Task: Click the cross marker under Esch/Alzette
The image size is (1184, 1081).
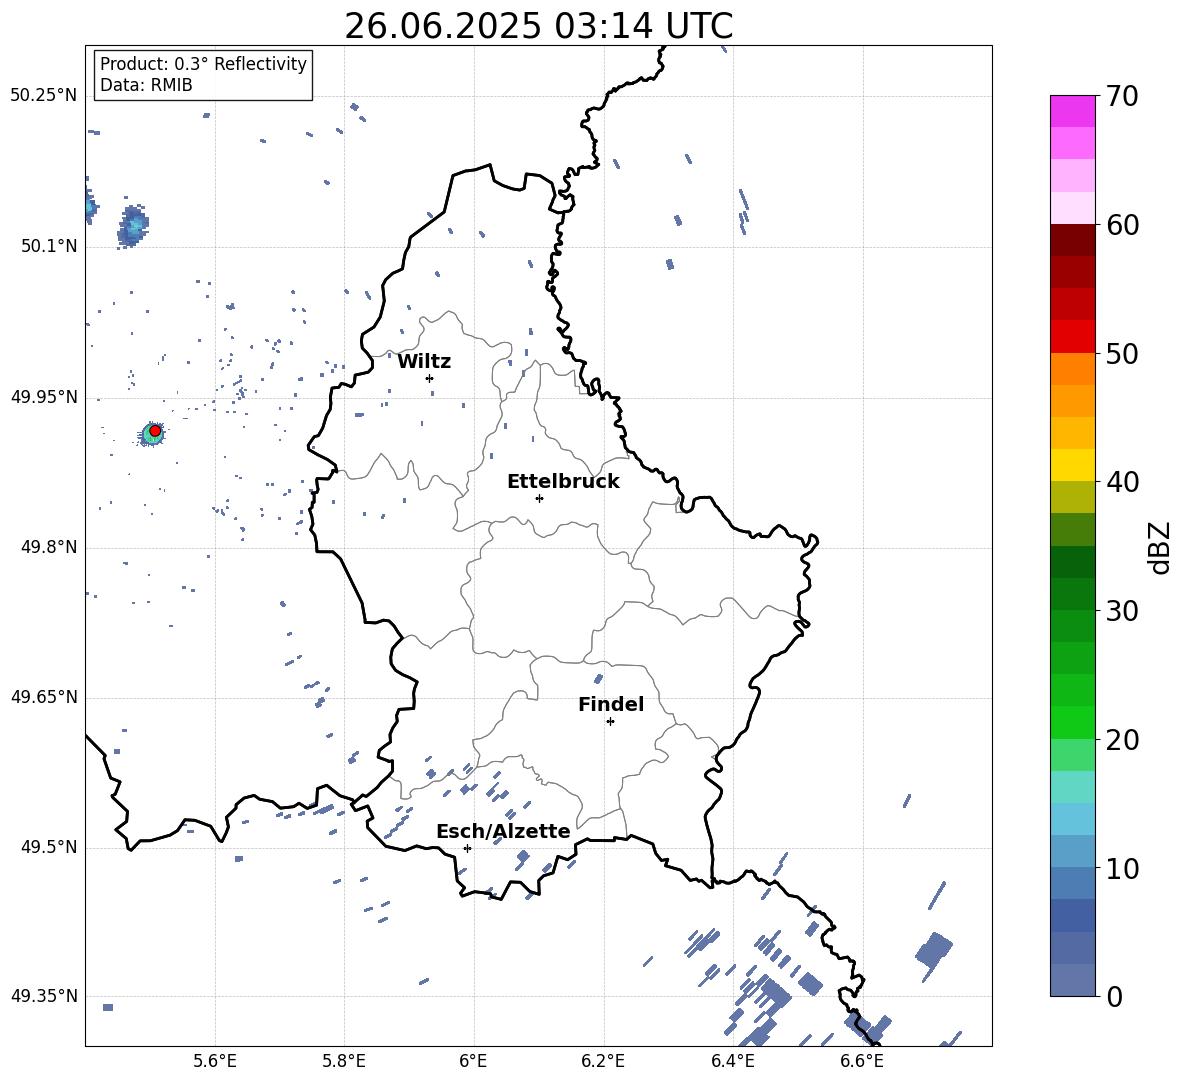Action: click(x=467, y=848)
